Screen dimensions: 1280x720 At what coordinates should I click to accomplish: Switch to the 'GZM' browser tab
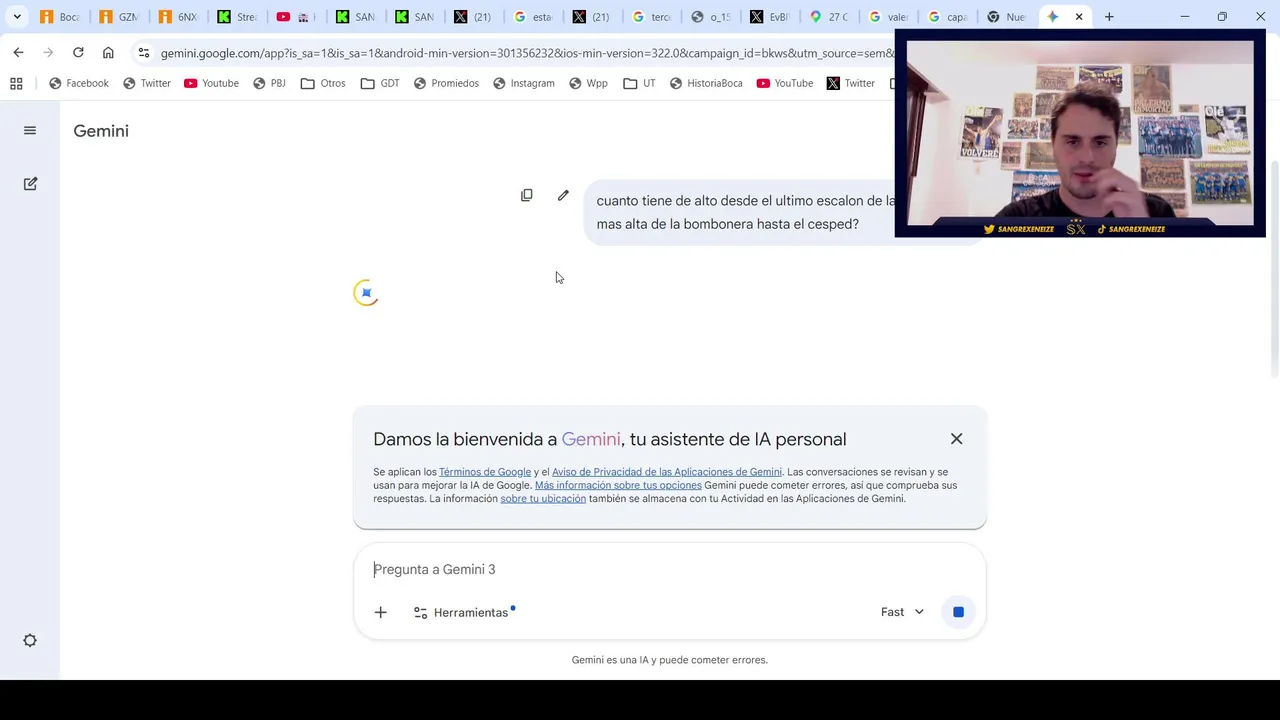tap(119, 17)
